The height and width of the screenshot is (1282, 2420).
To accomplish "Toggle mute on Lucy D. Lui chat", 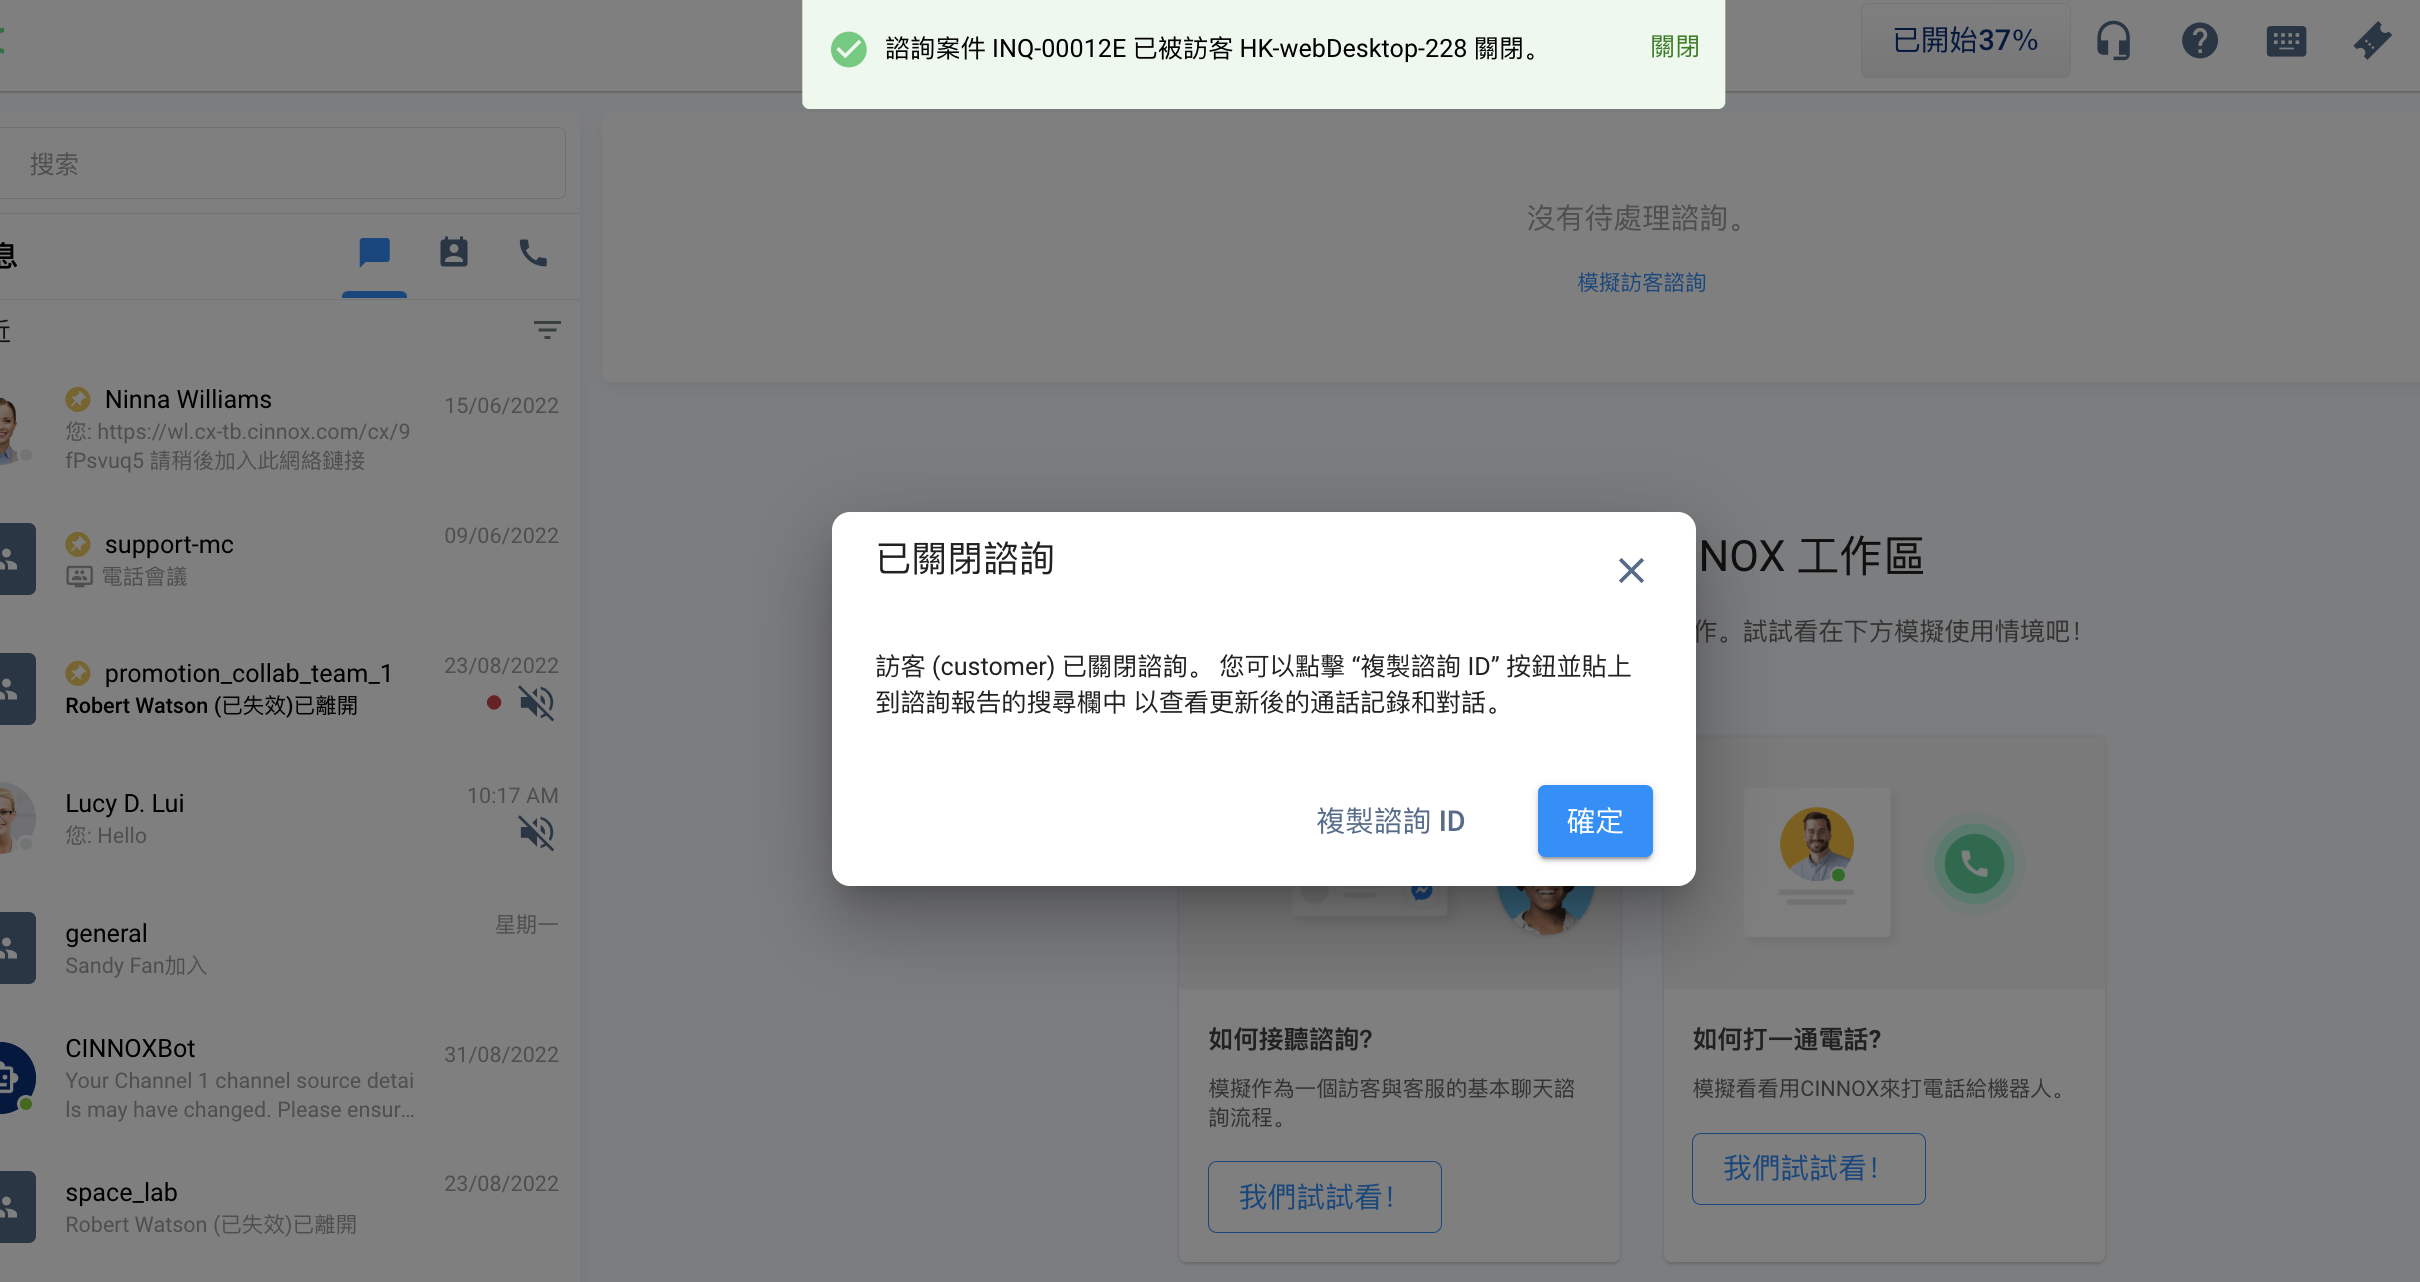I will [x=536, y=833].
